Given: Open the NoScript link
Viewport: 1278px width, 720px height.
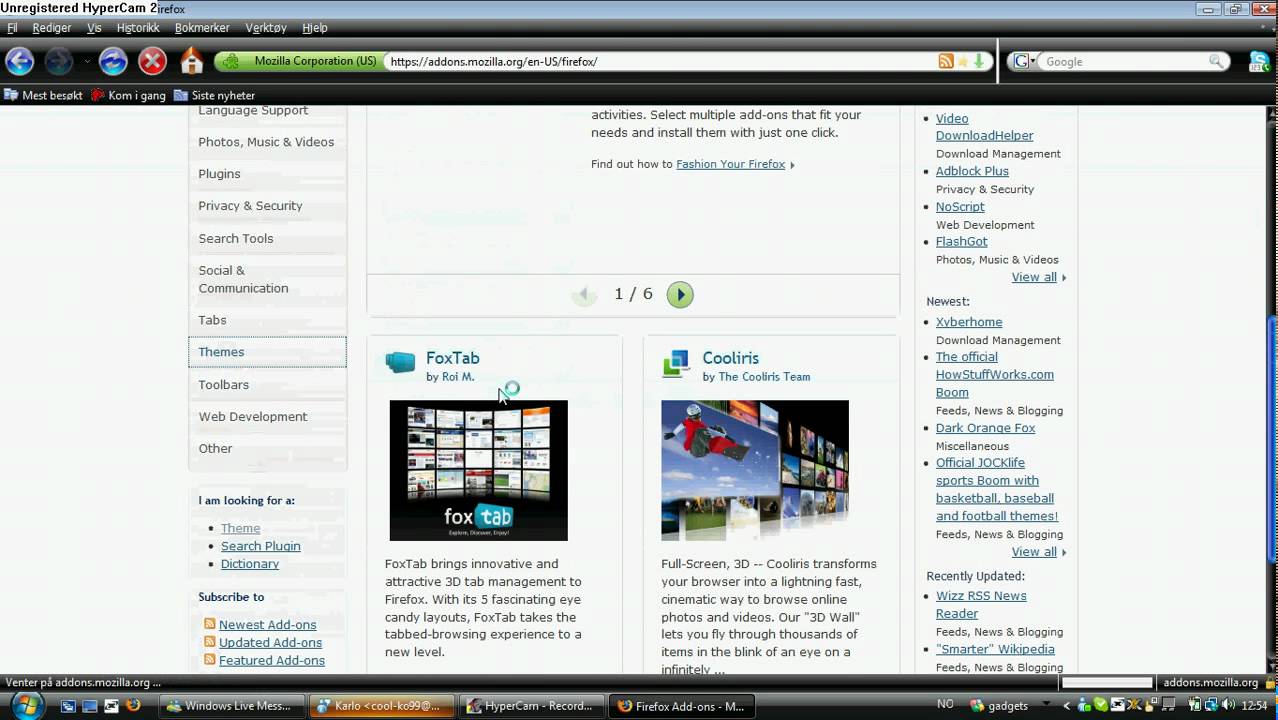Looking at the screenshot, I should (960, 206).
